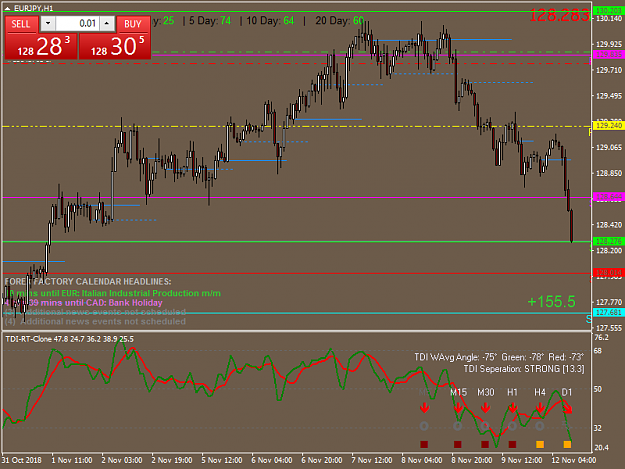The height and width of the screenshot is (469, 625).
Task: Select the red down arrow under H4
Action: [x=540, y=408]
